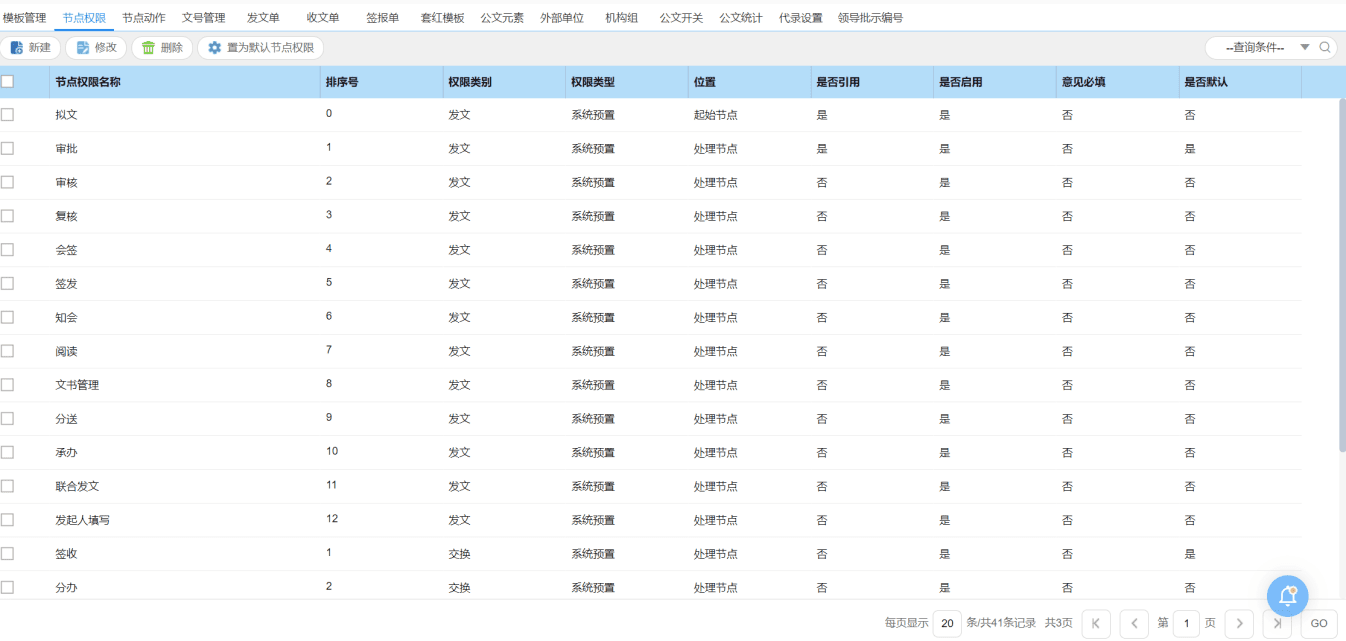Click the 分送 name cell

point(66,419)
